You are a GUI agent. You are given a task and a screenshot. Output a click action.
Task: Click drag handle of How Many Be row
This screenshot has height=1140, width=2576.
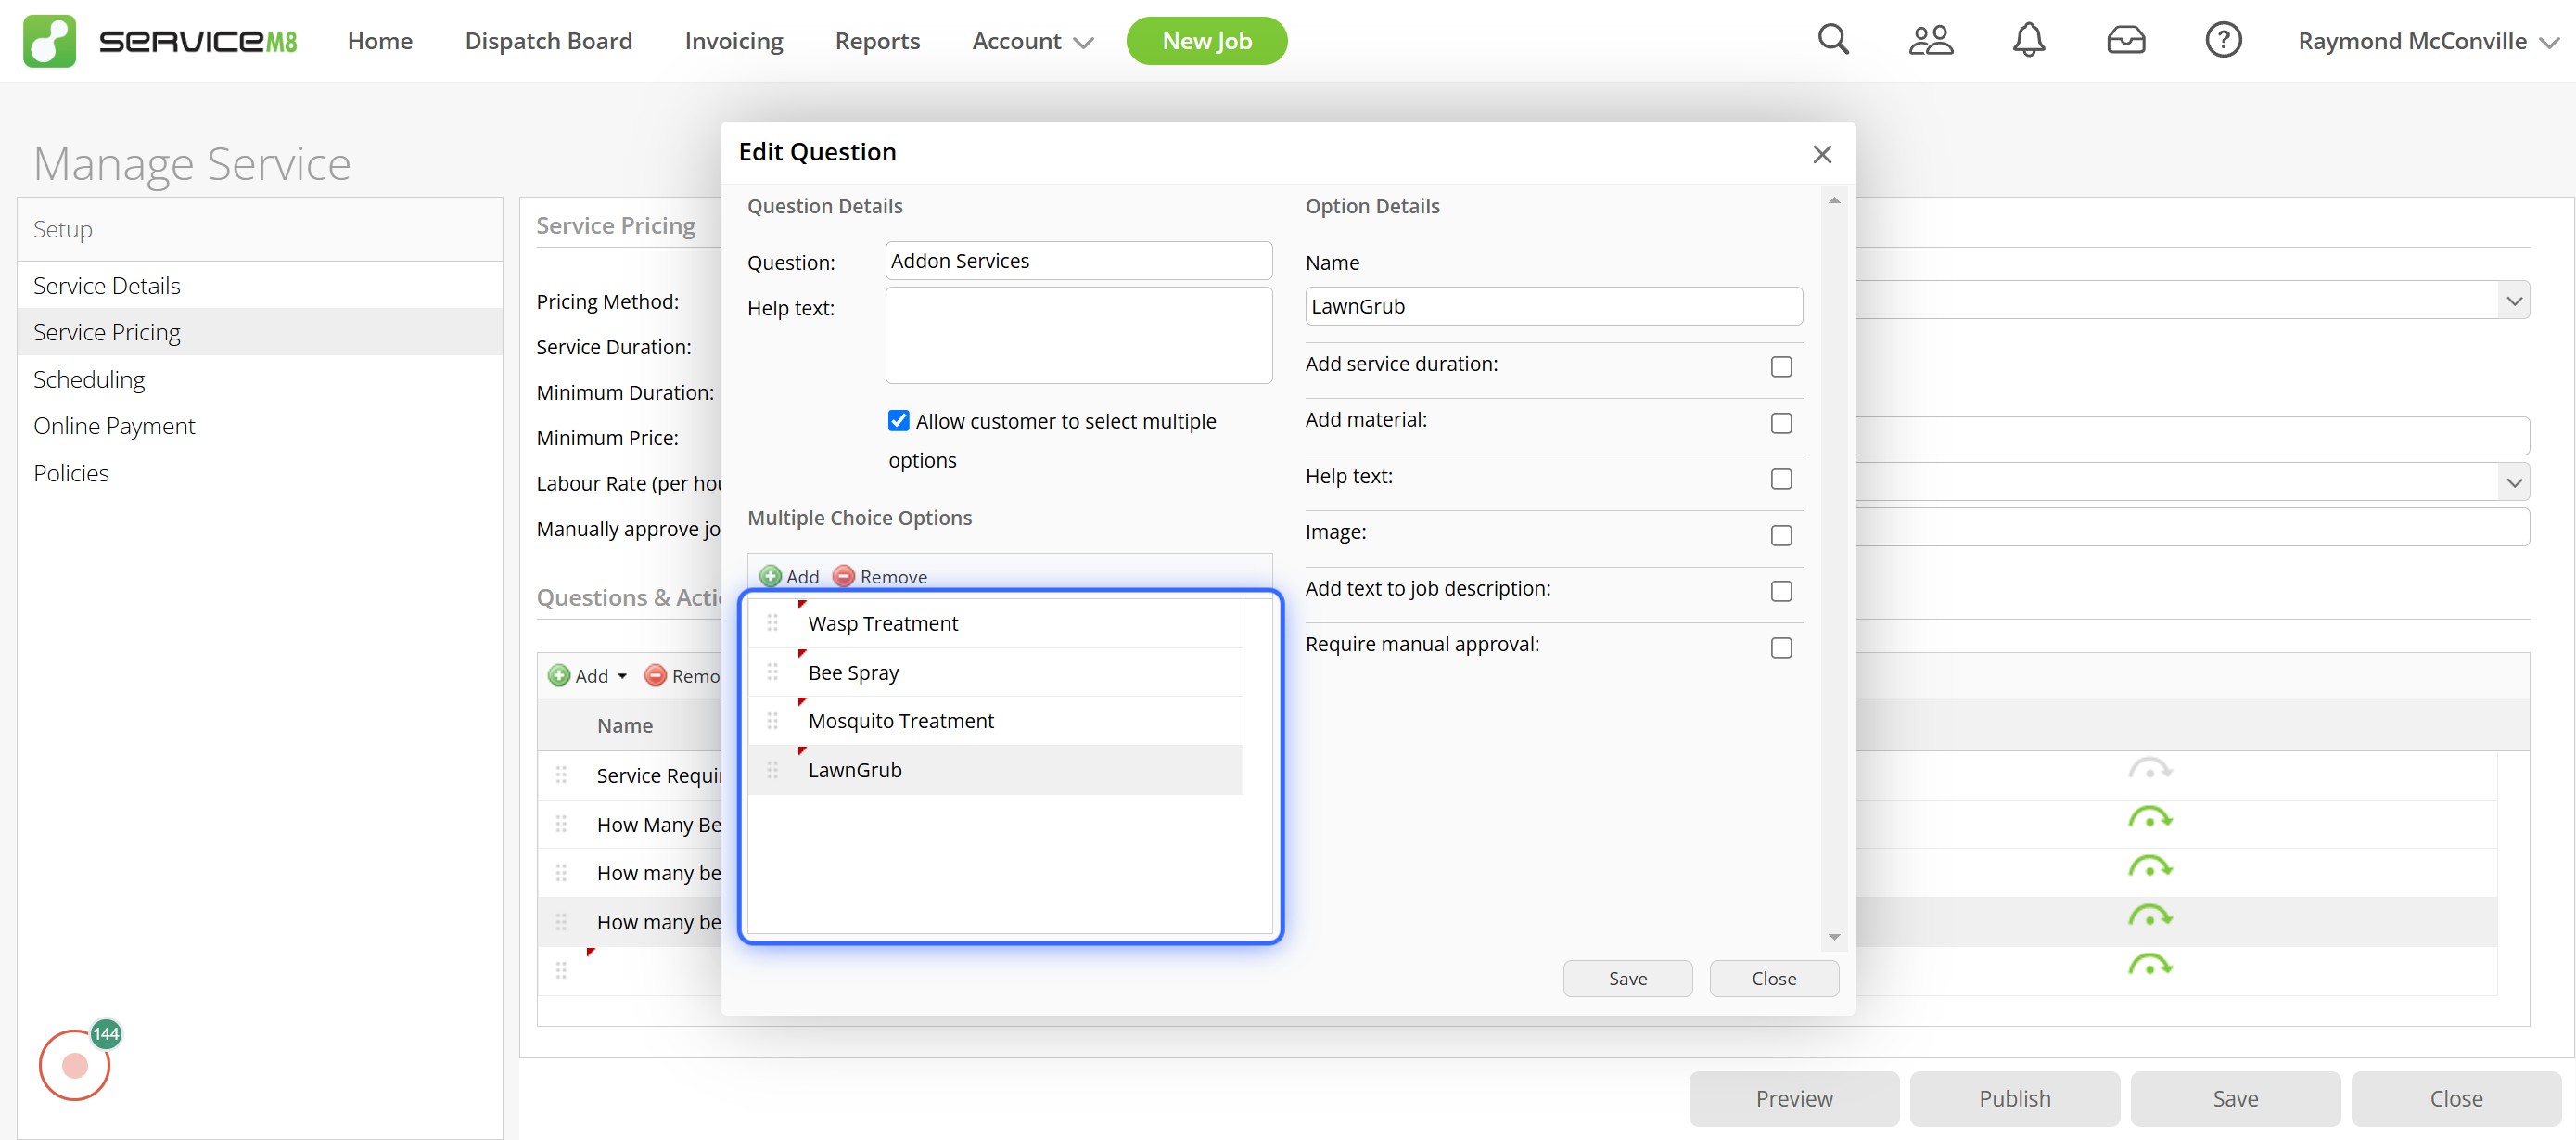(x=561, y=824)
